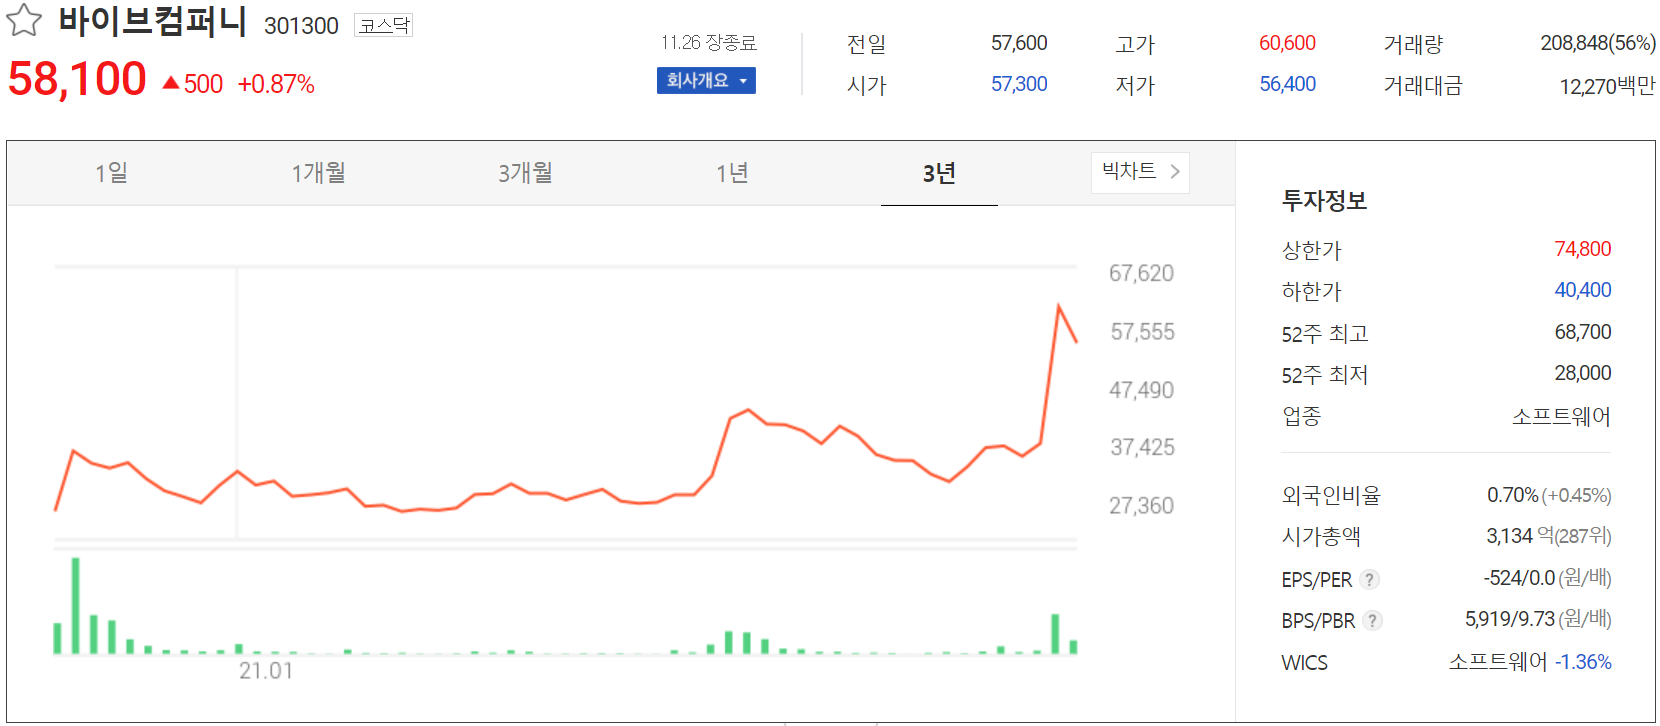Click the 상한가 value 74,800

[1583, 249]
